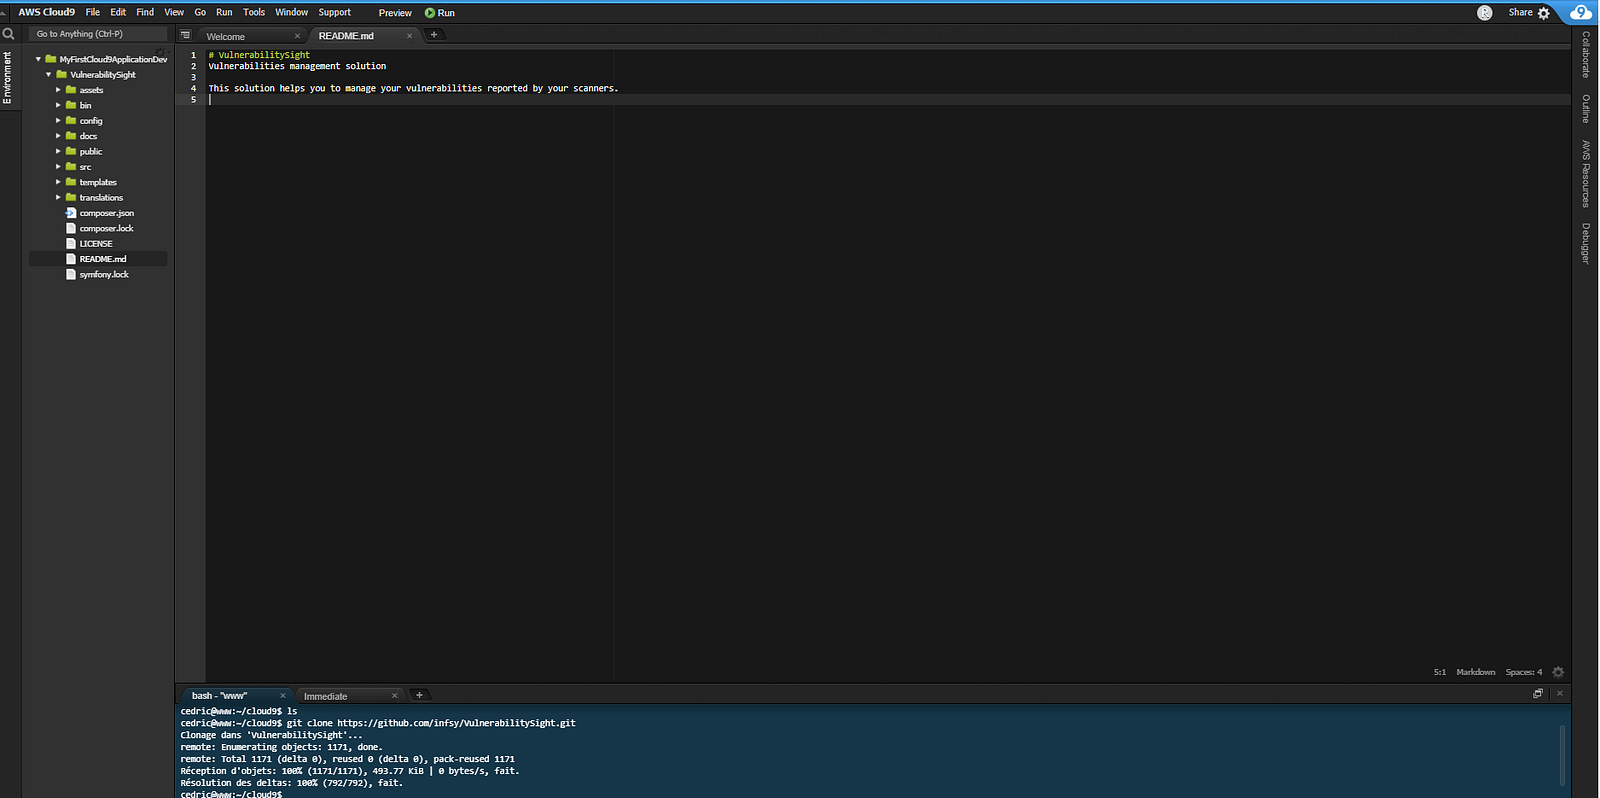
Task: Open the search magnifier in left sidebar
Action: 8,34
